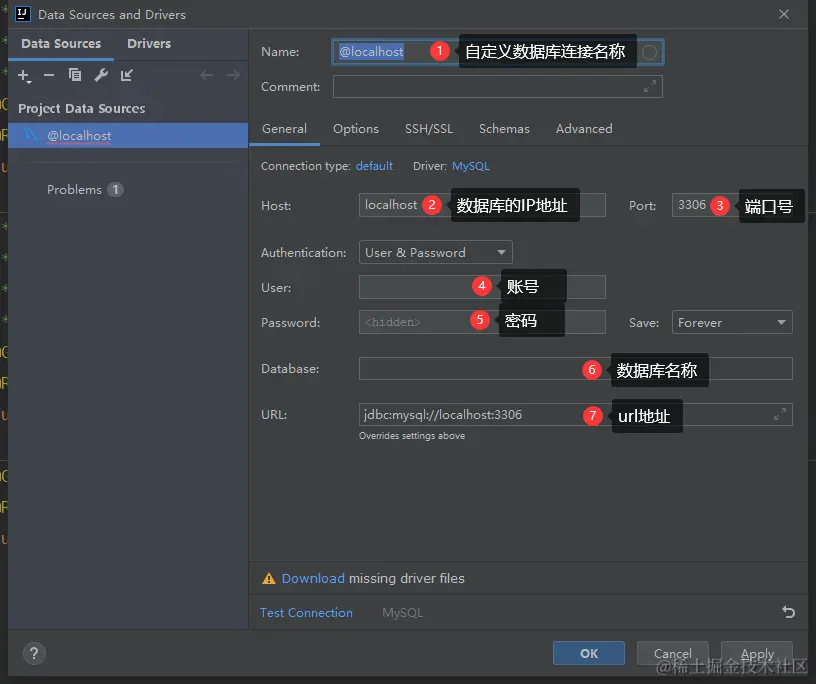This screenshot has height=684, width=816.
Task: Click the Cancel button
Action: 672,653
